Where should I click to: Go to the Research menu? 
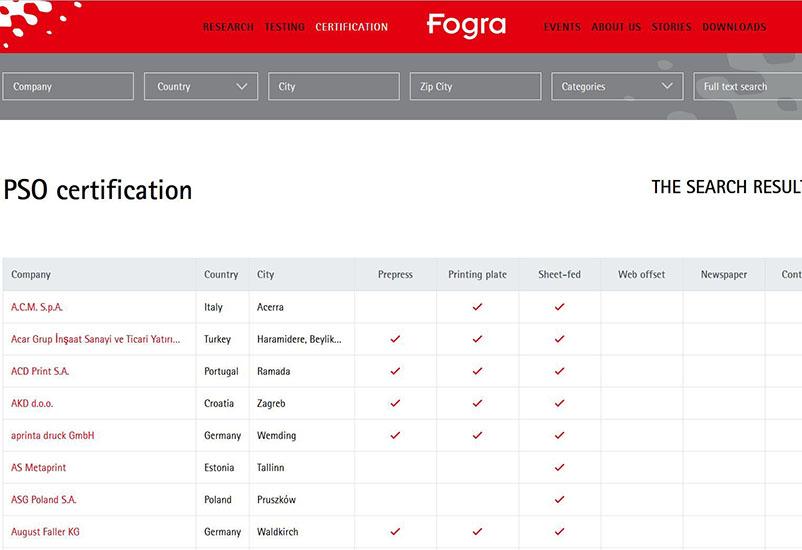pos(228,27)
